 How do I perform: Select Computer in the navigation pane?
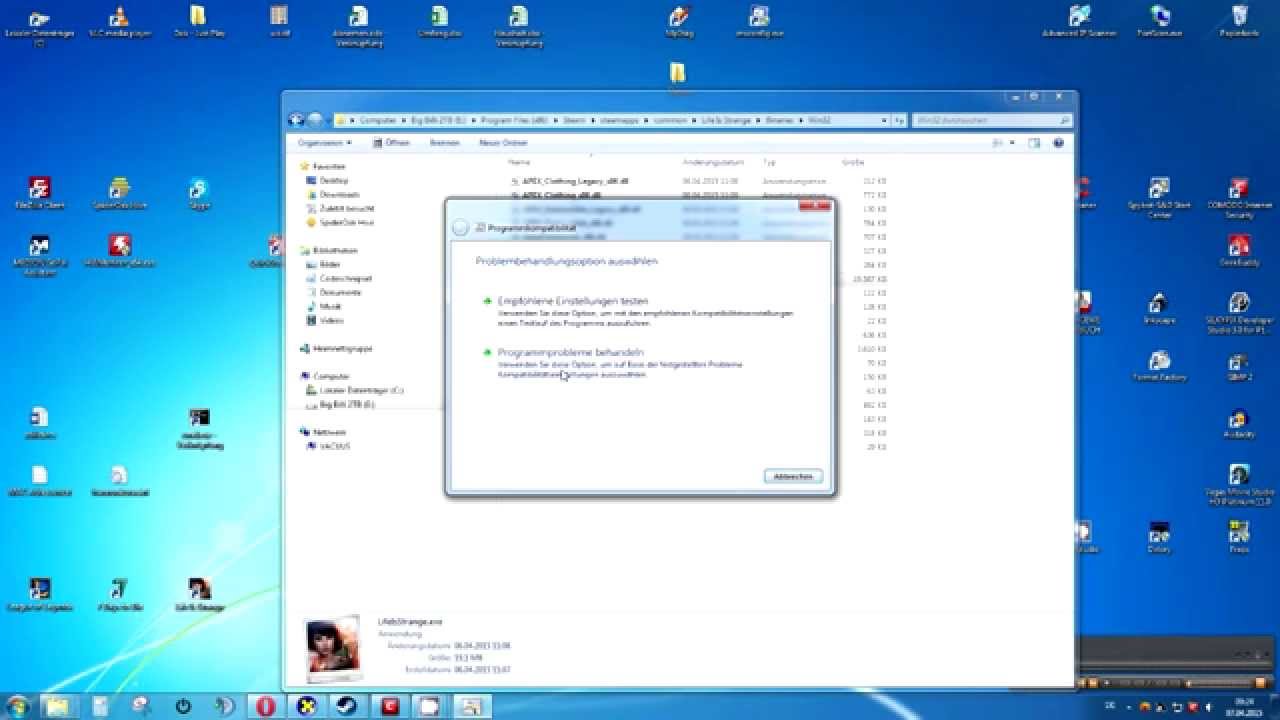[331, 377]
